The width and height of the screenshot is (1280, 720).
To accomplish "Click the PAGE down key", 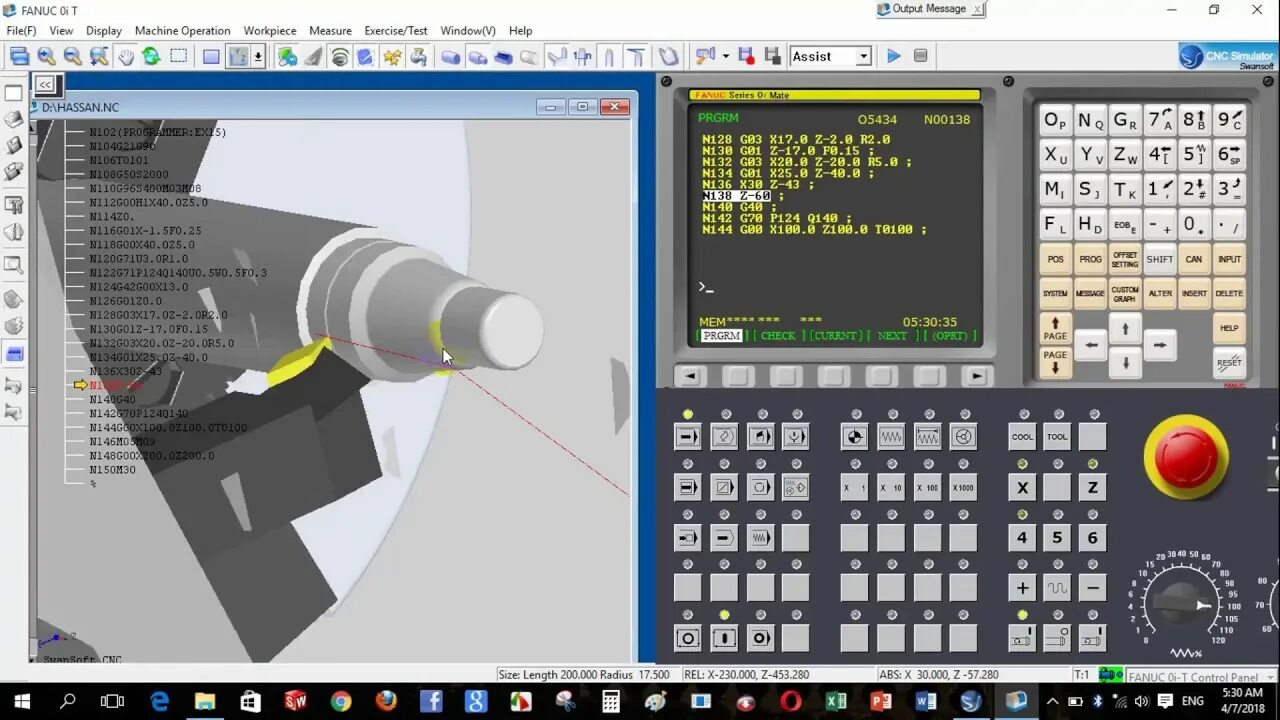I will 1055,362.
